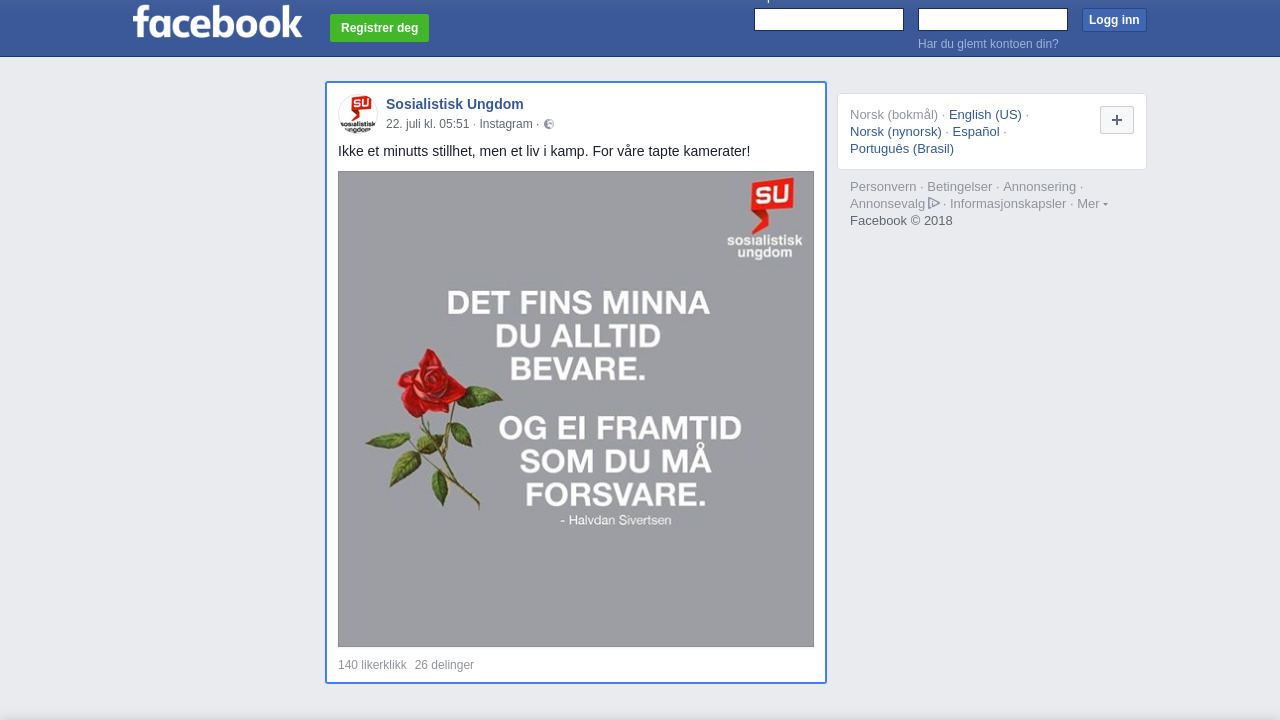Viewport: 1280px width, 720px height.
Task: Open the post timestamp 22. juli kl. 05:51
Action: click(428, 124)
